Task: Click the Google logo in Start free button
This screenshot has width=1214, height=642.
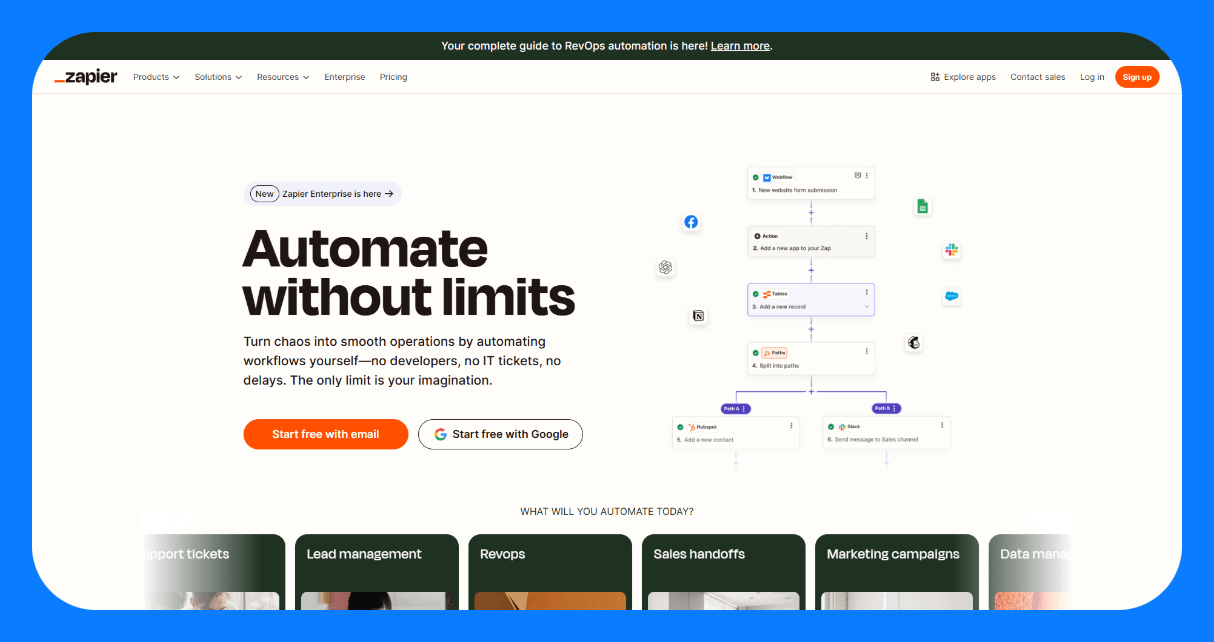Action: 440,434
